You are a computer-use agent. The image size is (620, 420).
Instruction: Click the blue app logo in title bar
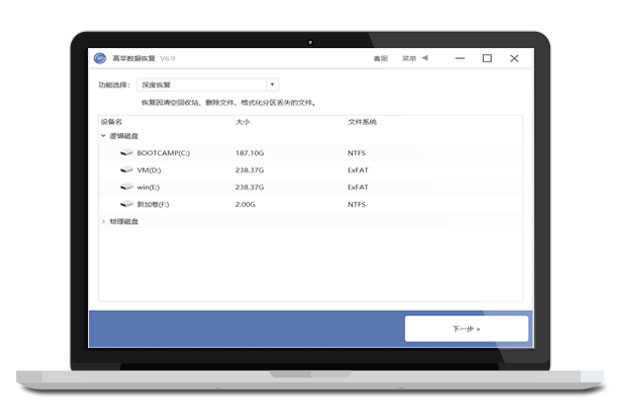click(100, 59)
